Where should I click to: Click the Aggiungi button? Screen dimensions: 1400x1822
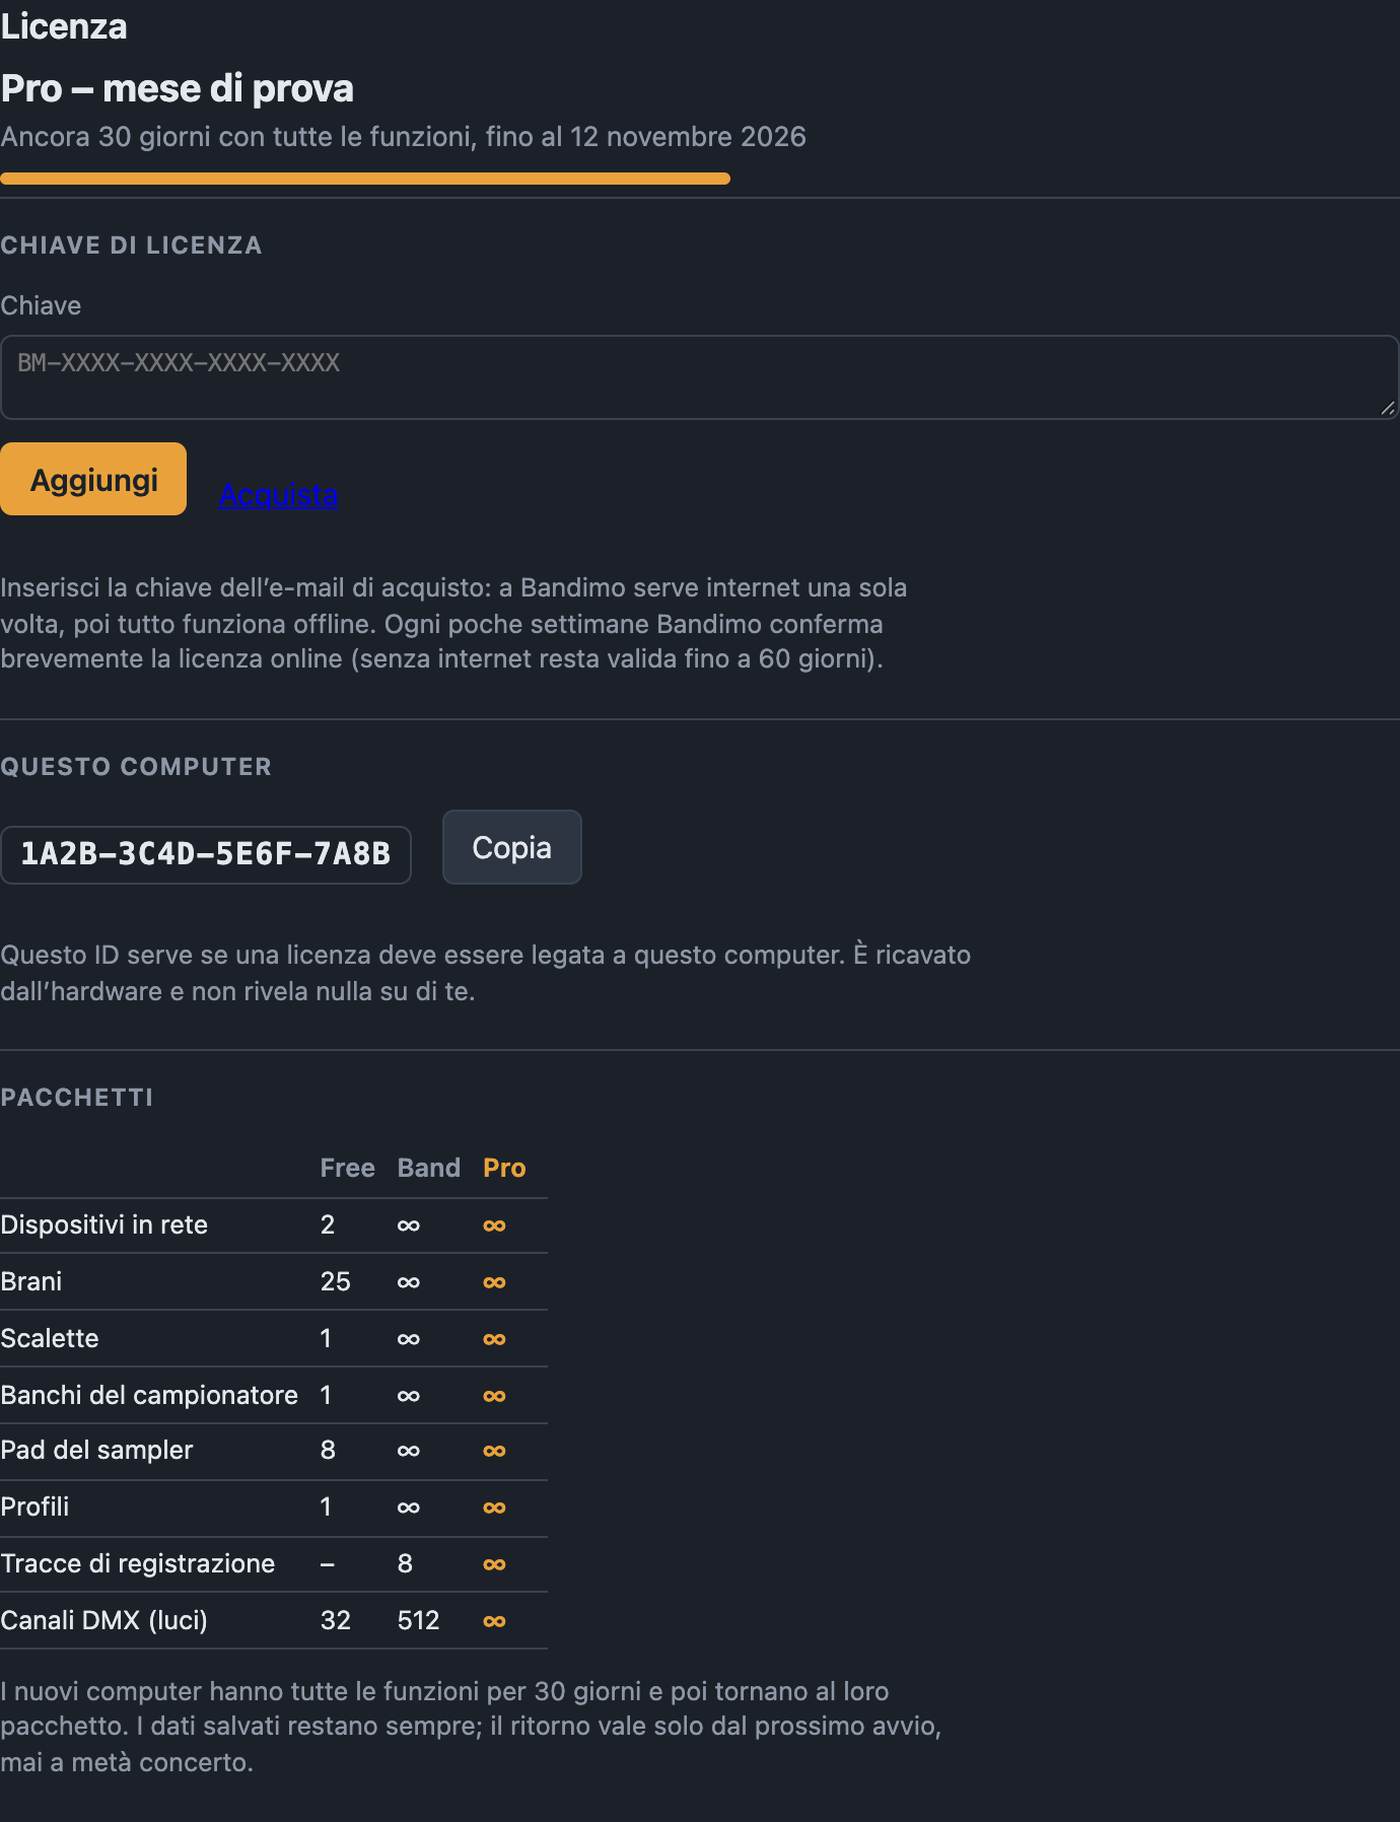[x=93, y=479]
